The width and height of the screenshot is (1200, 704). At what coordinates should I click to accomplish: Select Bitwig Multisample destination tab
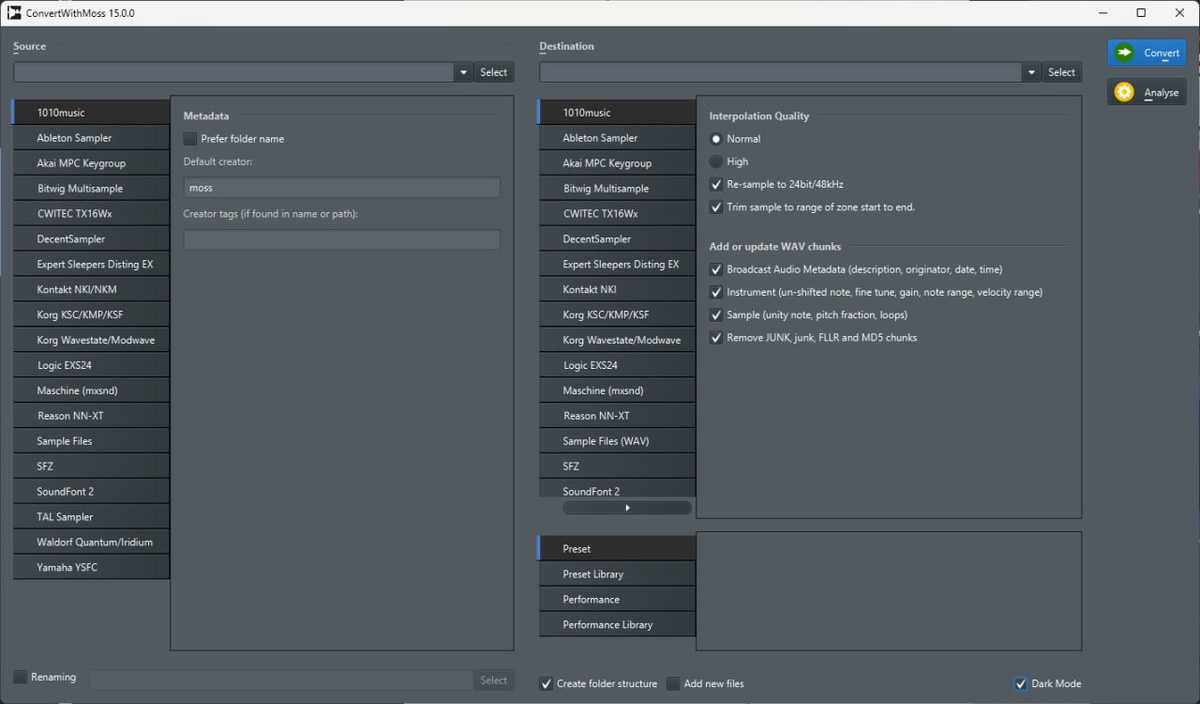[617, 188]
